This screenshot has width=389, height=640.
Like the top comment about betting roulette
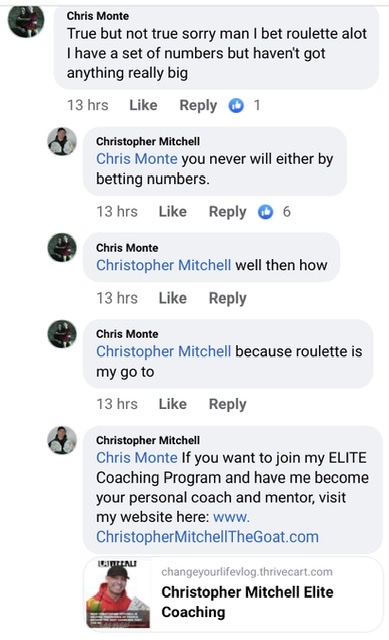pyautogui.click(x=143, y=105)
